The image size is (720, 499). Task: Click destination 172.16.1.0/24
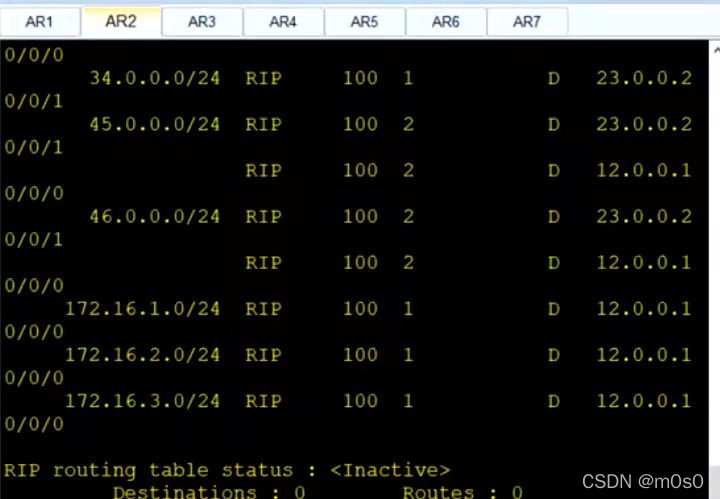(x=143, y=309)
